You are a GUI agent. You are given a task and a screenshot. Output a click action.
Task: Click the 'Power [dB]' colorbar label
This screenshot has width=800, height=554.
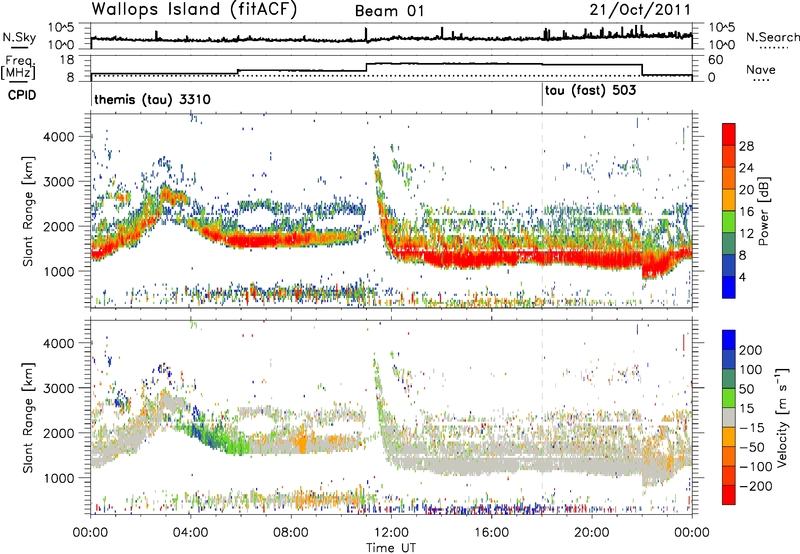(763, 211)
